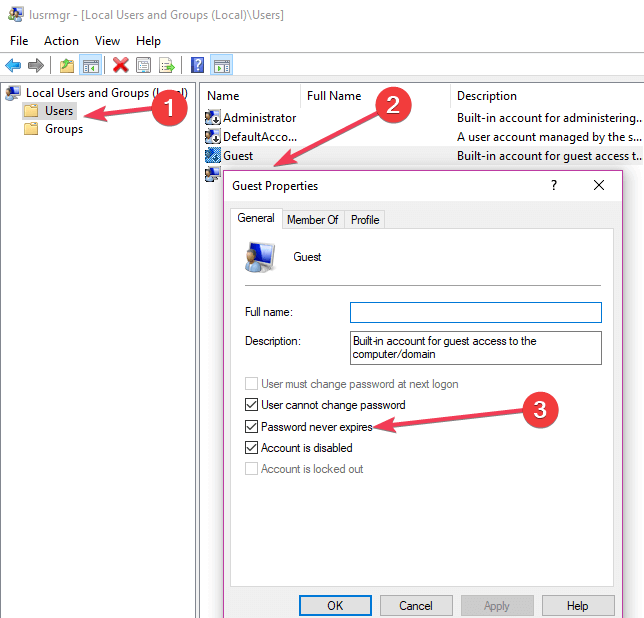Uncheck User cannot change password

[251, 405]
